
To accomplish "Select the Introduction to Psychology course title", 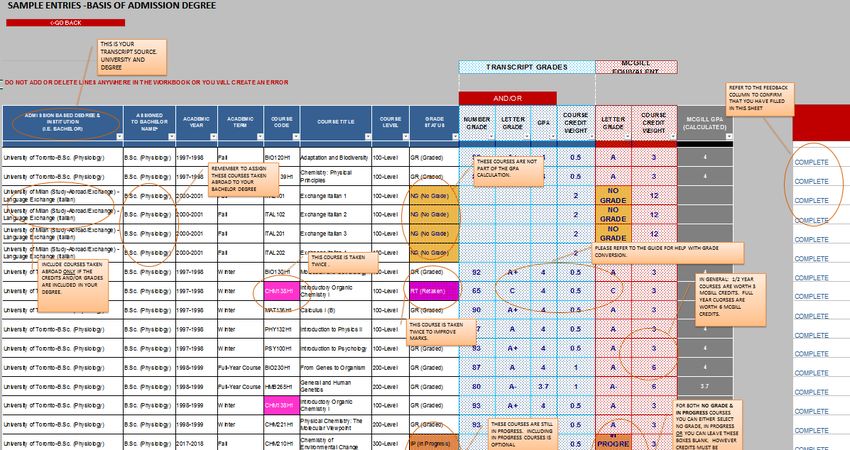I will [336, 349].
